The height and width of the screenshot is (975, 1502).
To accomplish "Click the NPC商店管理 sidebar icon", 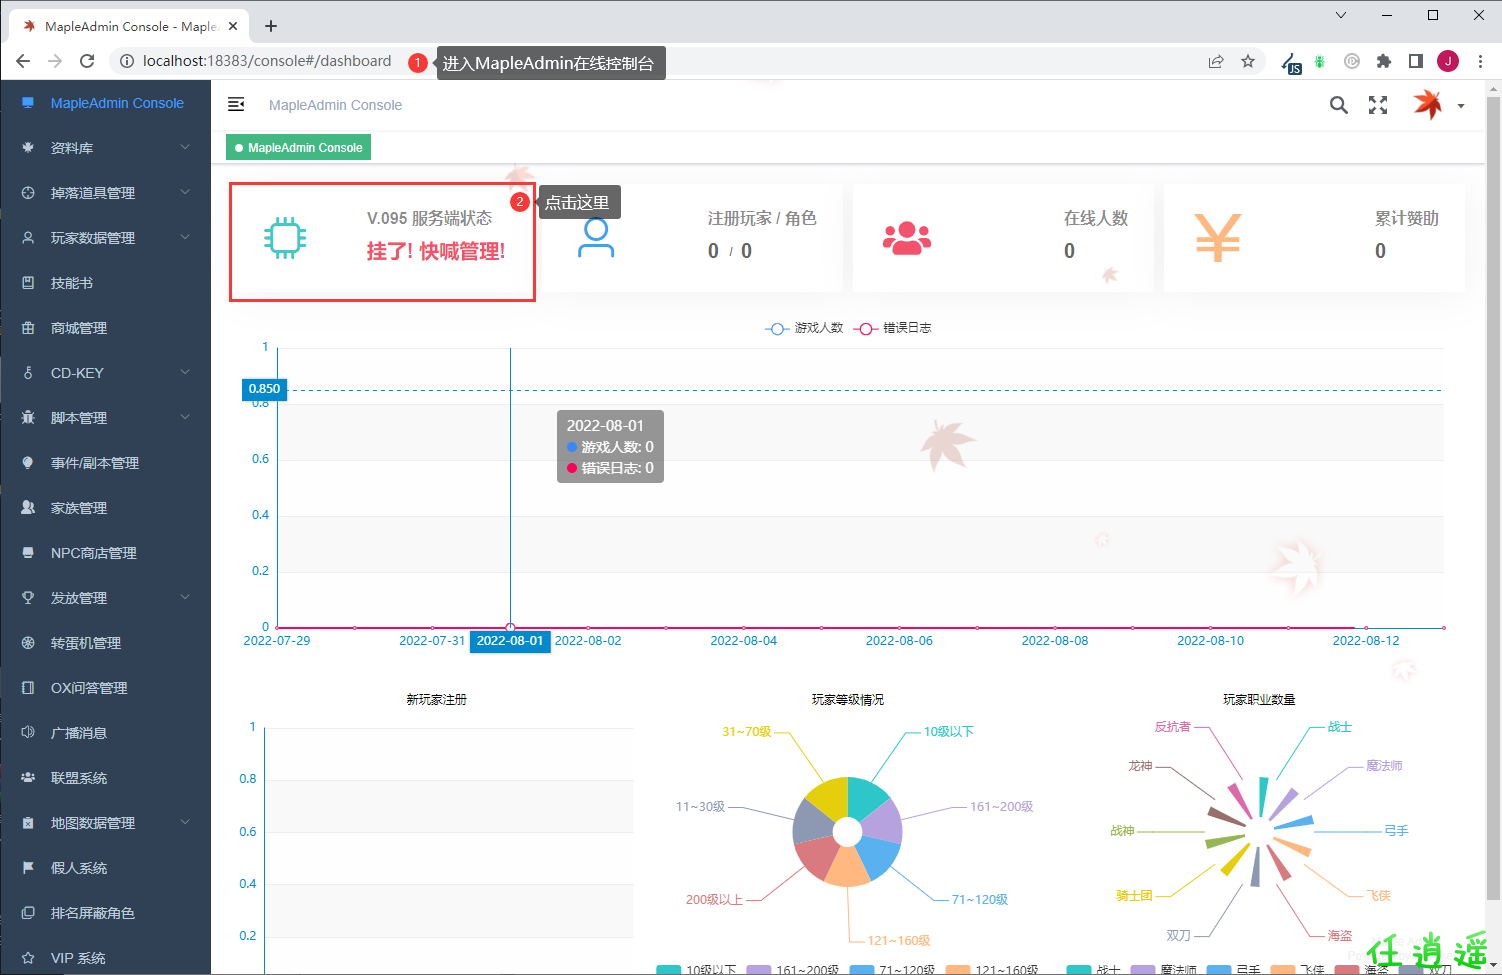I will click(28, 553).
